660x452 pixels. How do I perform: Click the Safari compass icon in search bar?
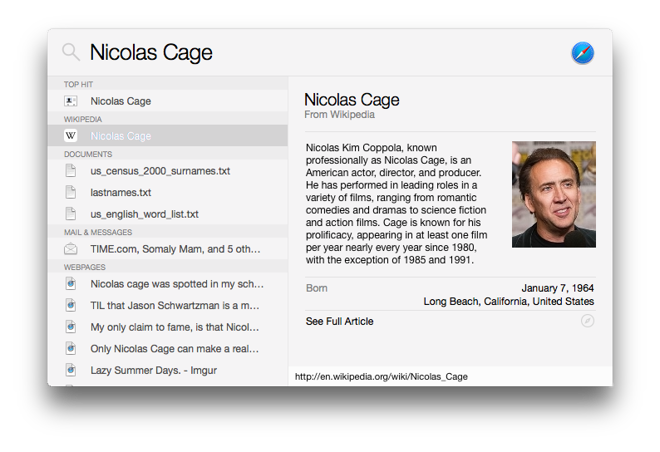(x=582, y=53)
